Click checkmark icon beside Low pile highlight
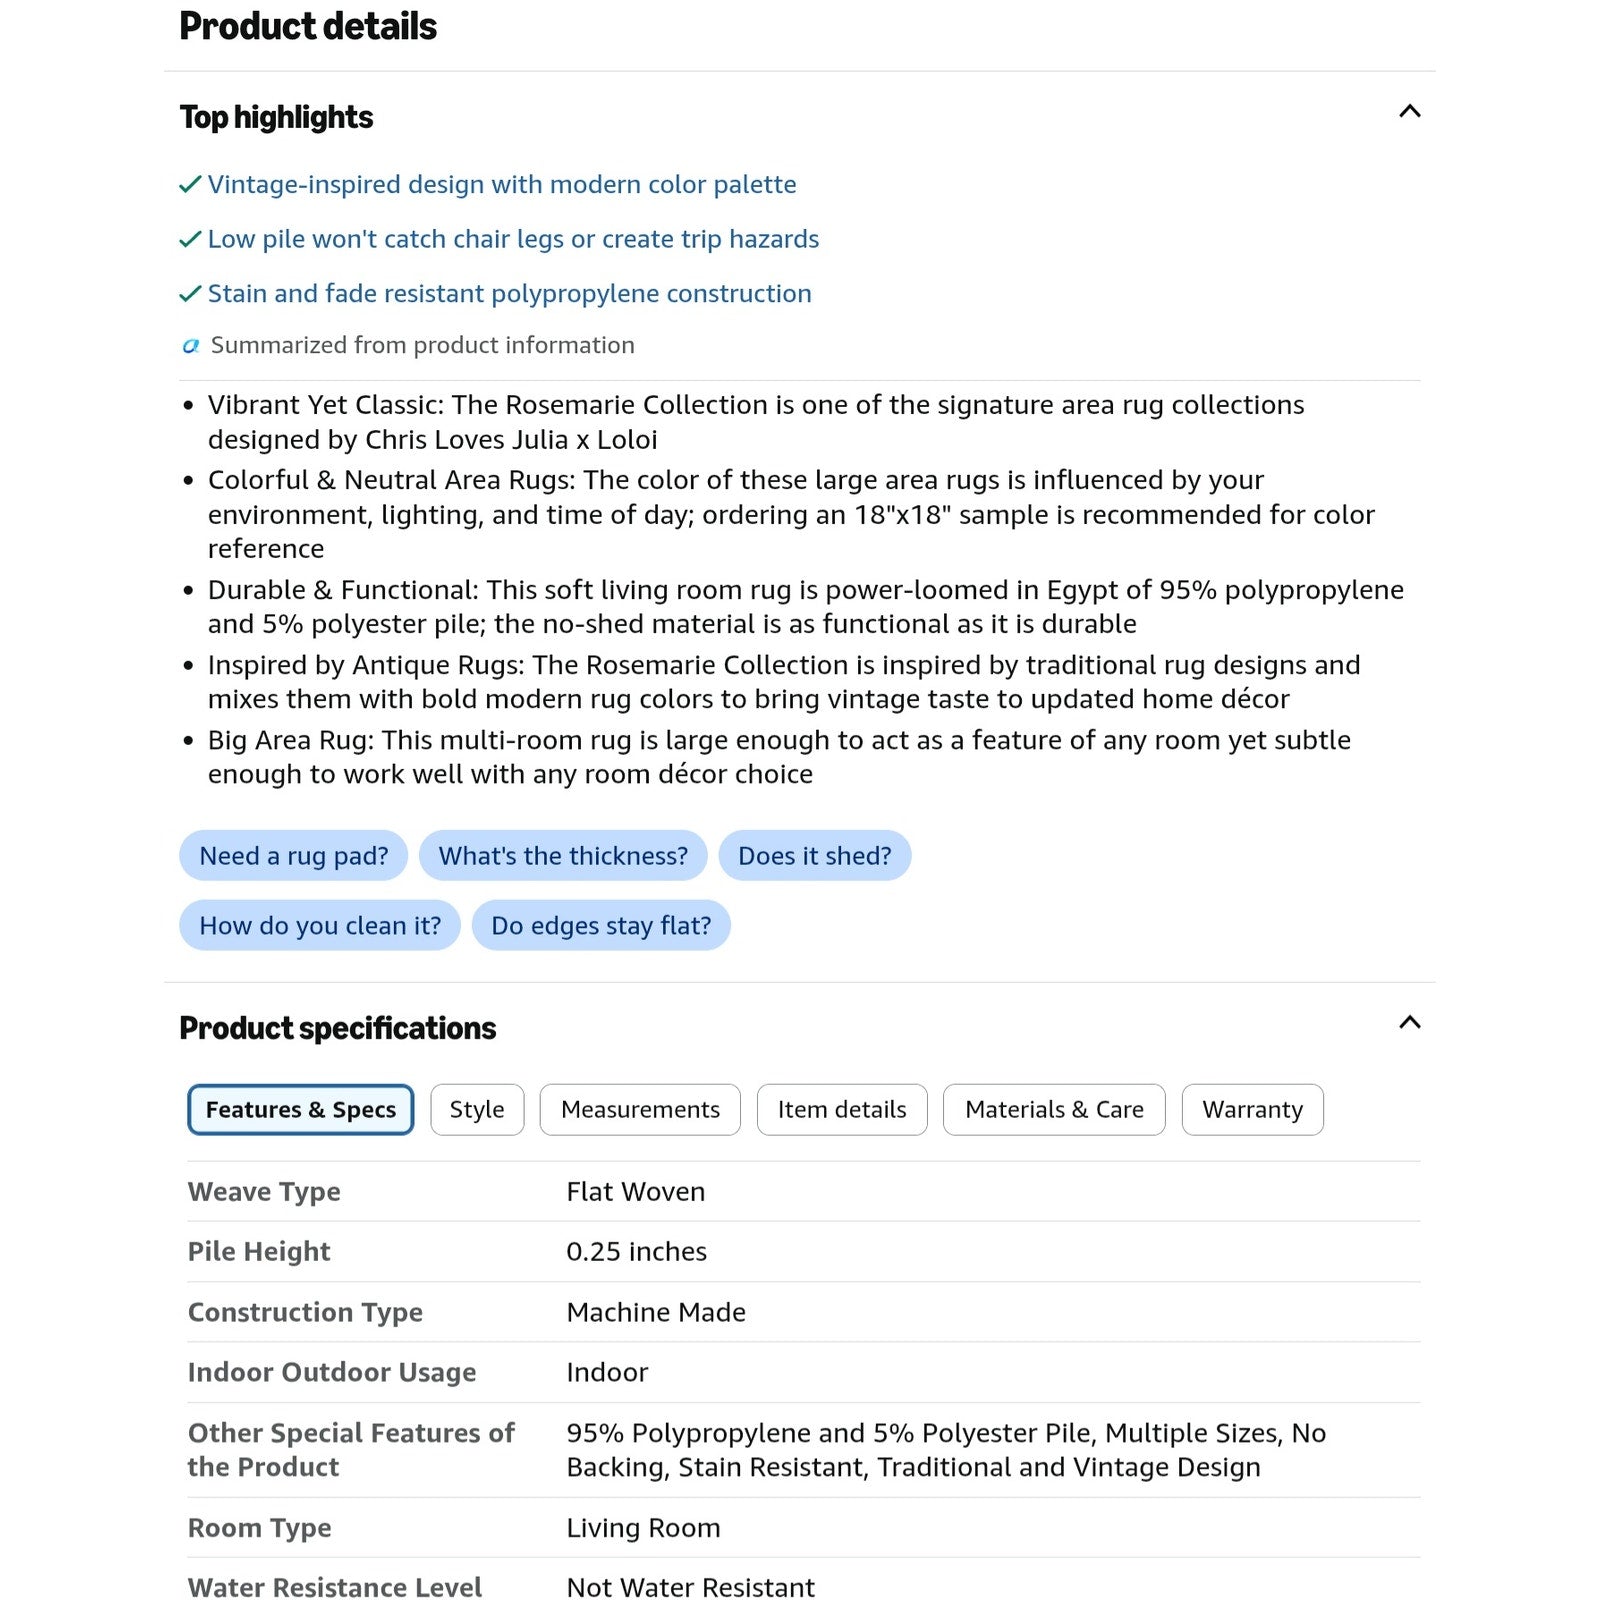Image resolution: width=1600 pixels, height=1600 pixels. point(190,240)
